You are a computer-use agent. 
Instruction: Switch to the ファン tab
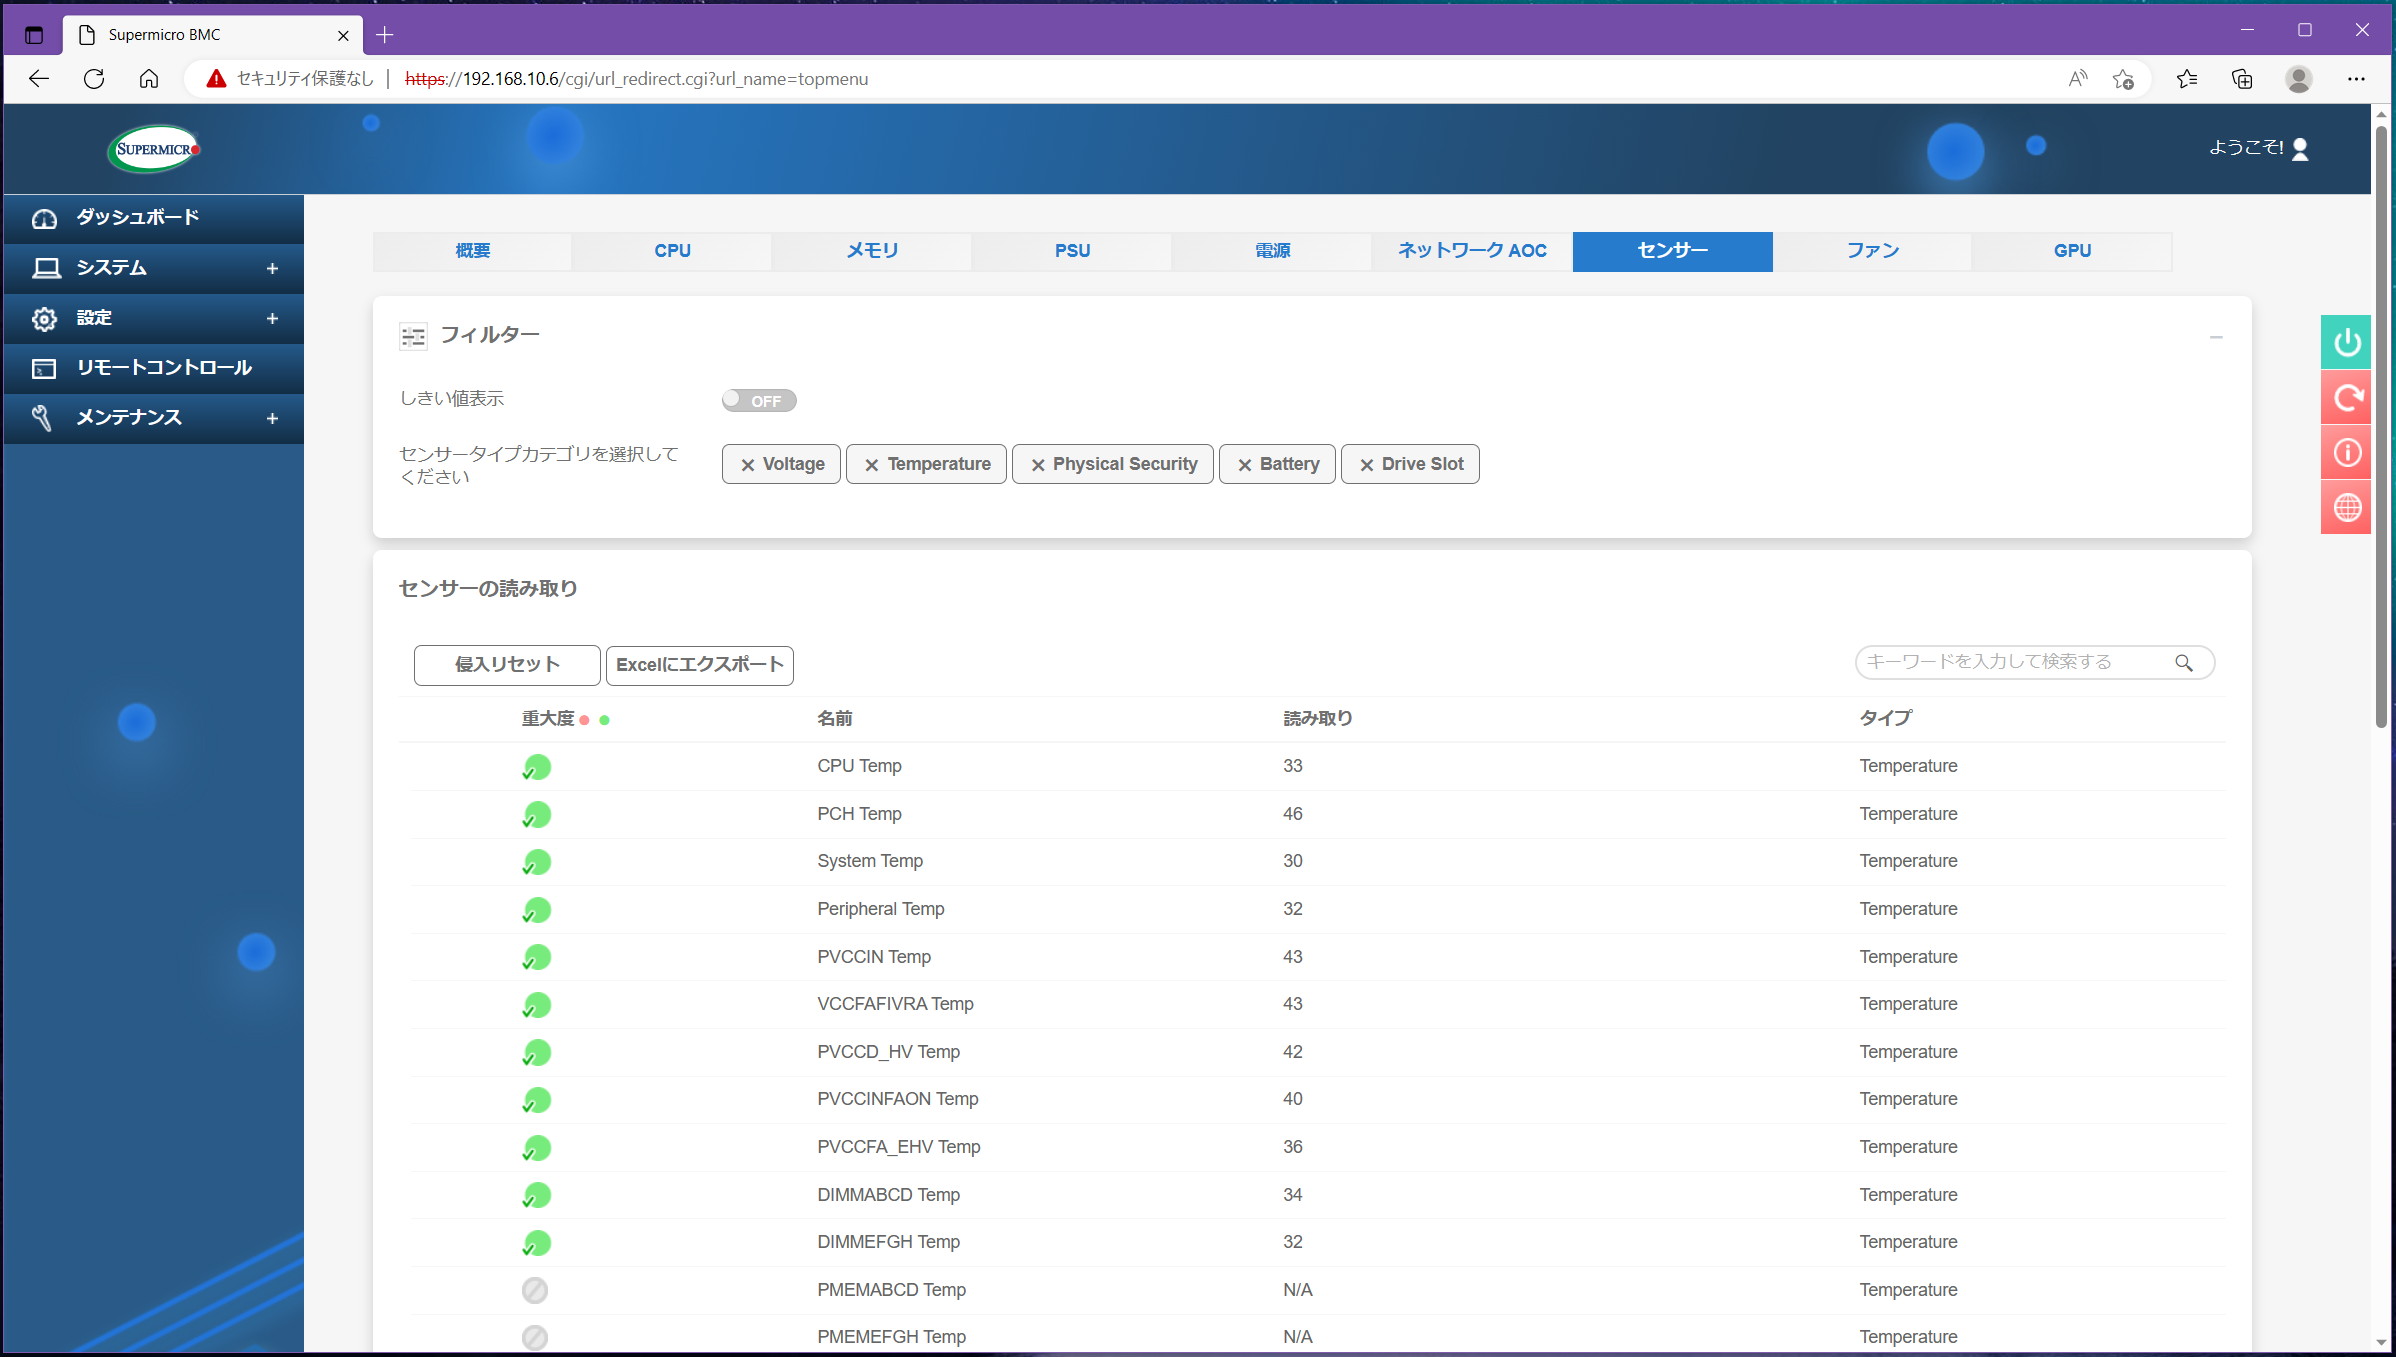1872,251
